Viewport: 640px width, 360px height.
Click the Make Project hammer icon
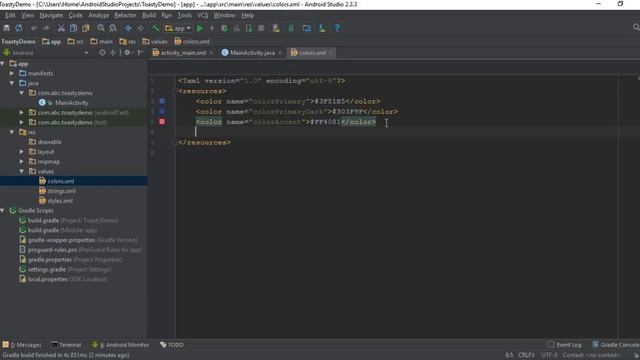pos(156,28)
